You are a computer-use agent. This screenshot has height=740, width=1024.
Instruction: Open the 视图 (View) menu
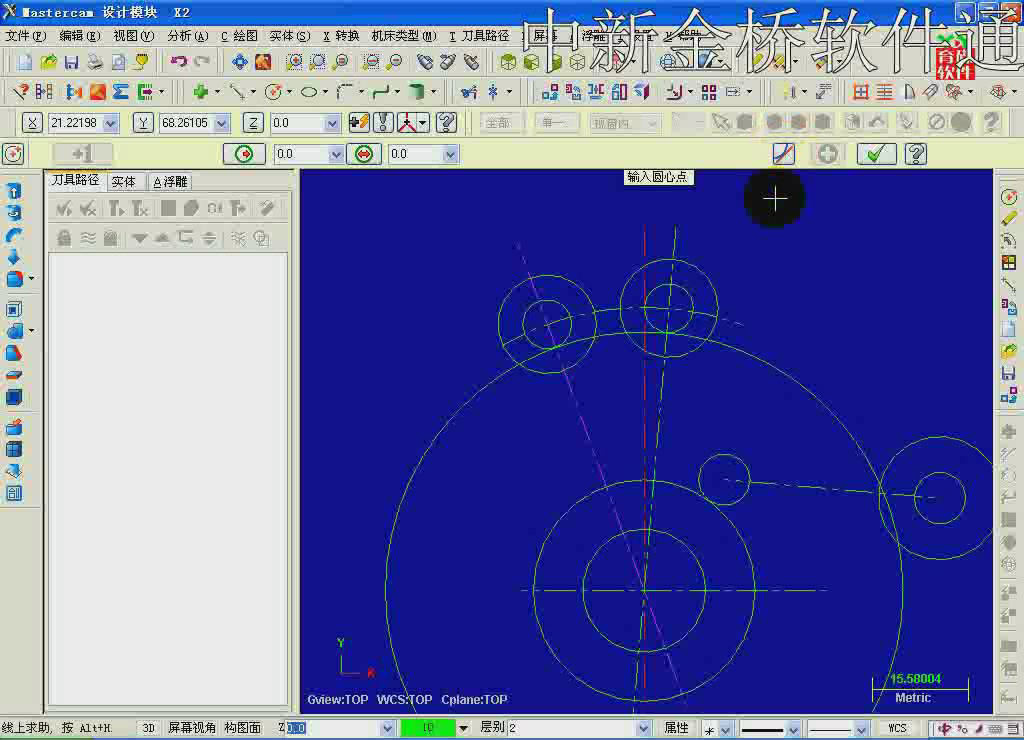pyautogui.click(x=133, y=36)
